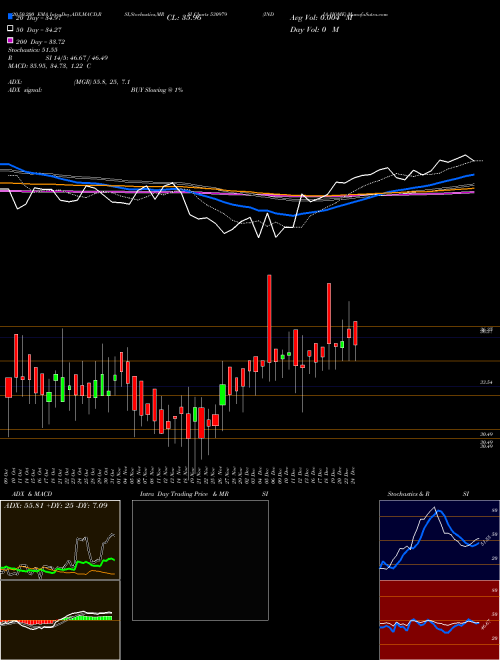Viewport: 500px width, 660px height.
Task: Click the 'Avg Vol: 0.004 M' text
Action: [x=321, y=18]
